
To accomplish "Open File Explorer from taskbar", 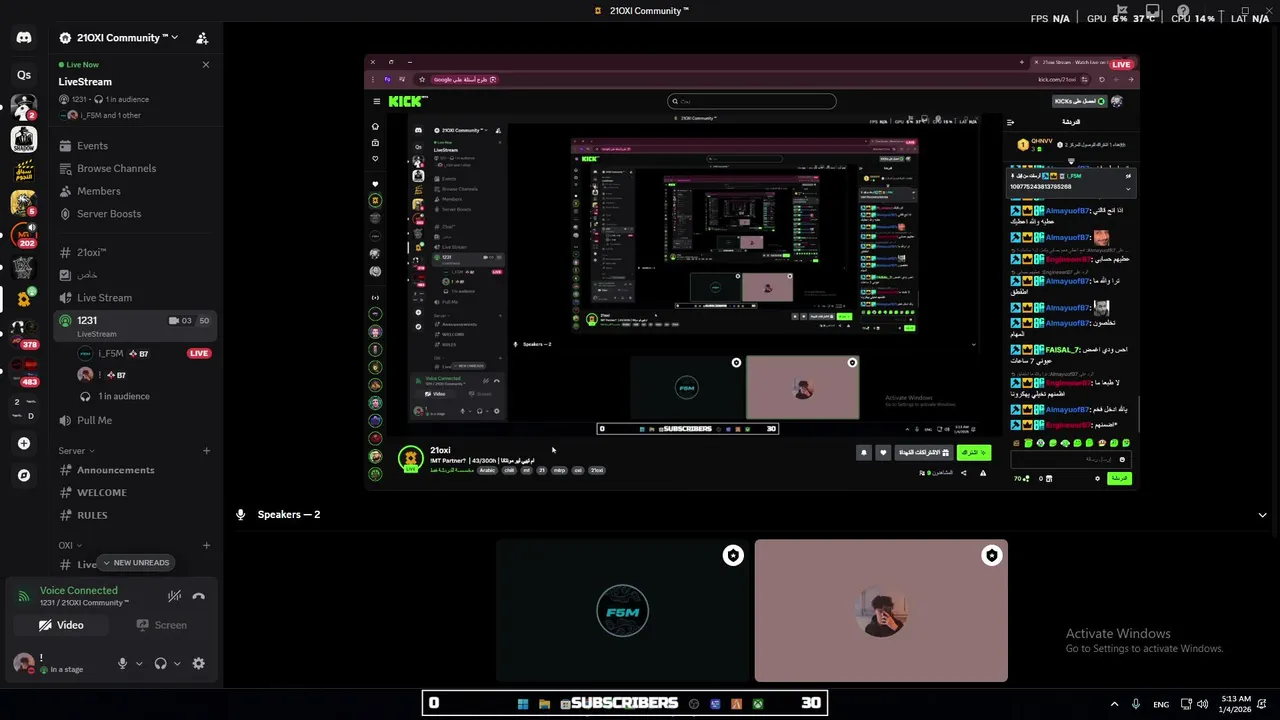I will (544, 704).
